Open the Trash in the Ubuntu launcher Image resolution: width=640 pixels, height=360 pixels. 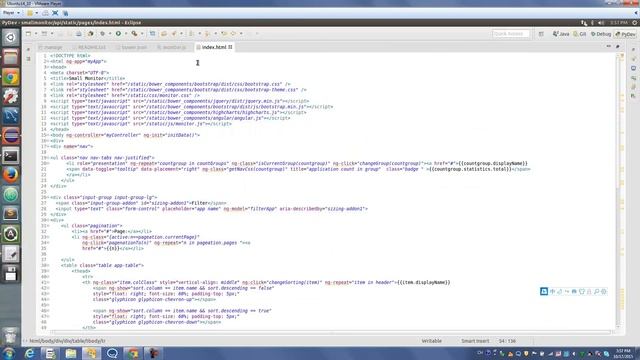coord(11,336)
